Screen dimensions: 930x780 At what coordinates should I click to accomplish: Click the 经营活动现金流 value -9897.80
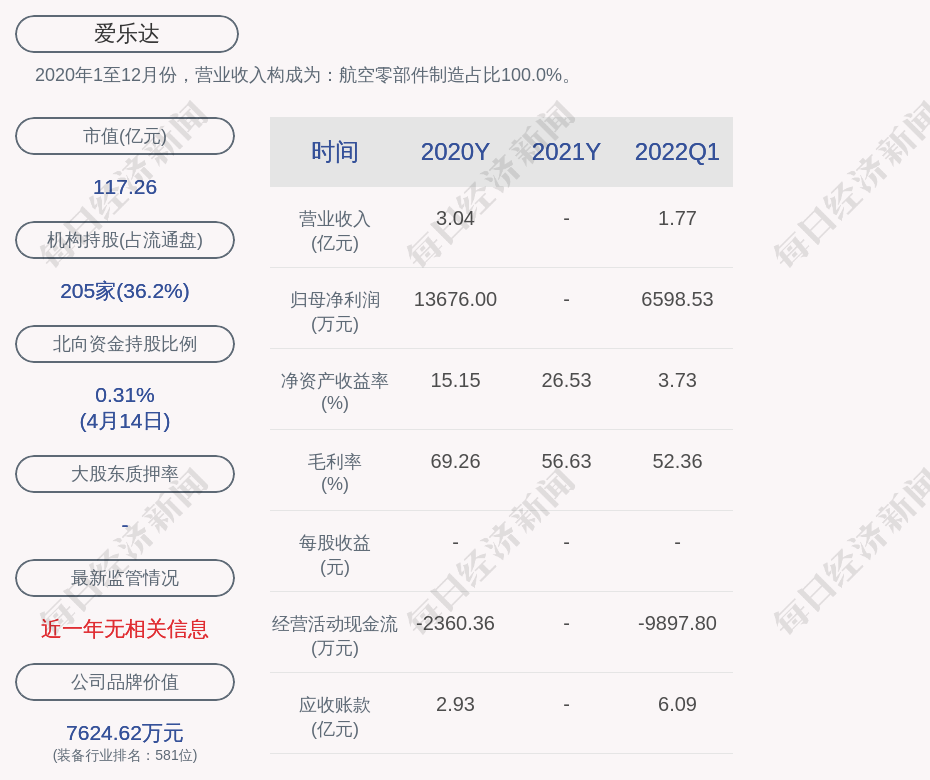677,623
